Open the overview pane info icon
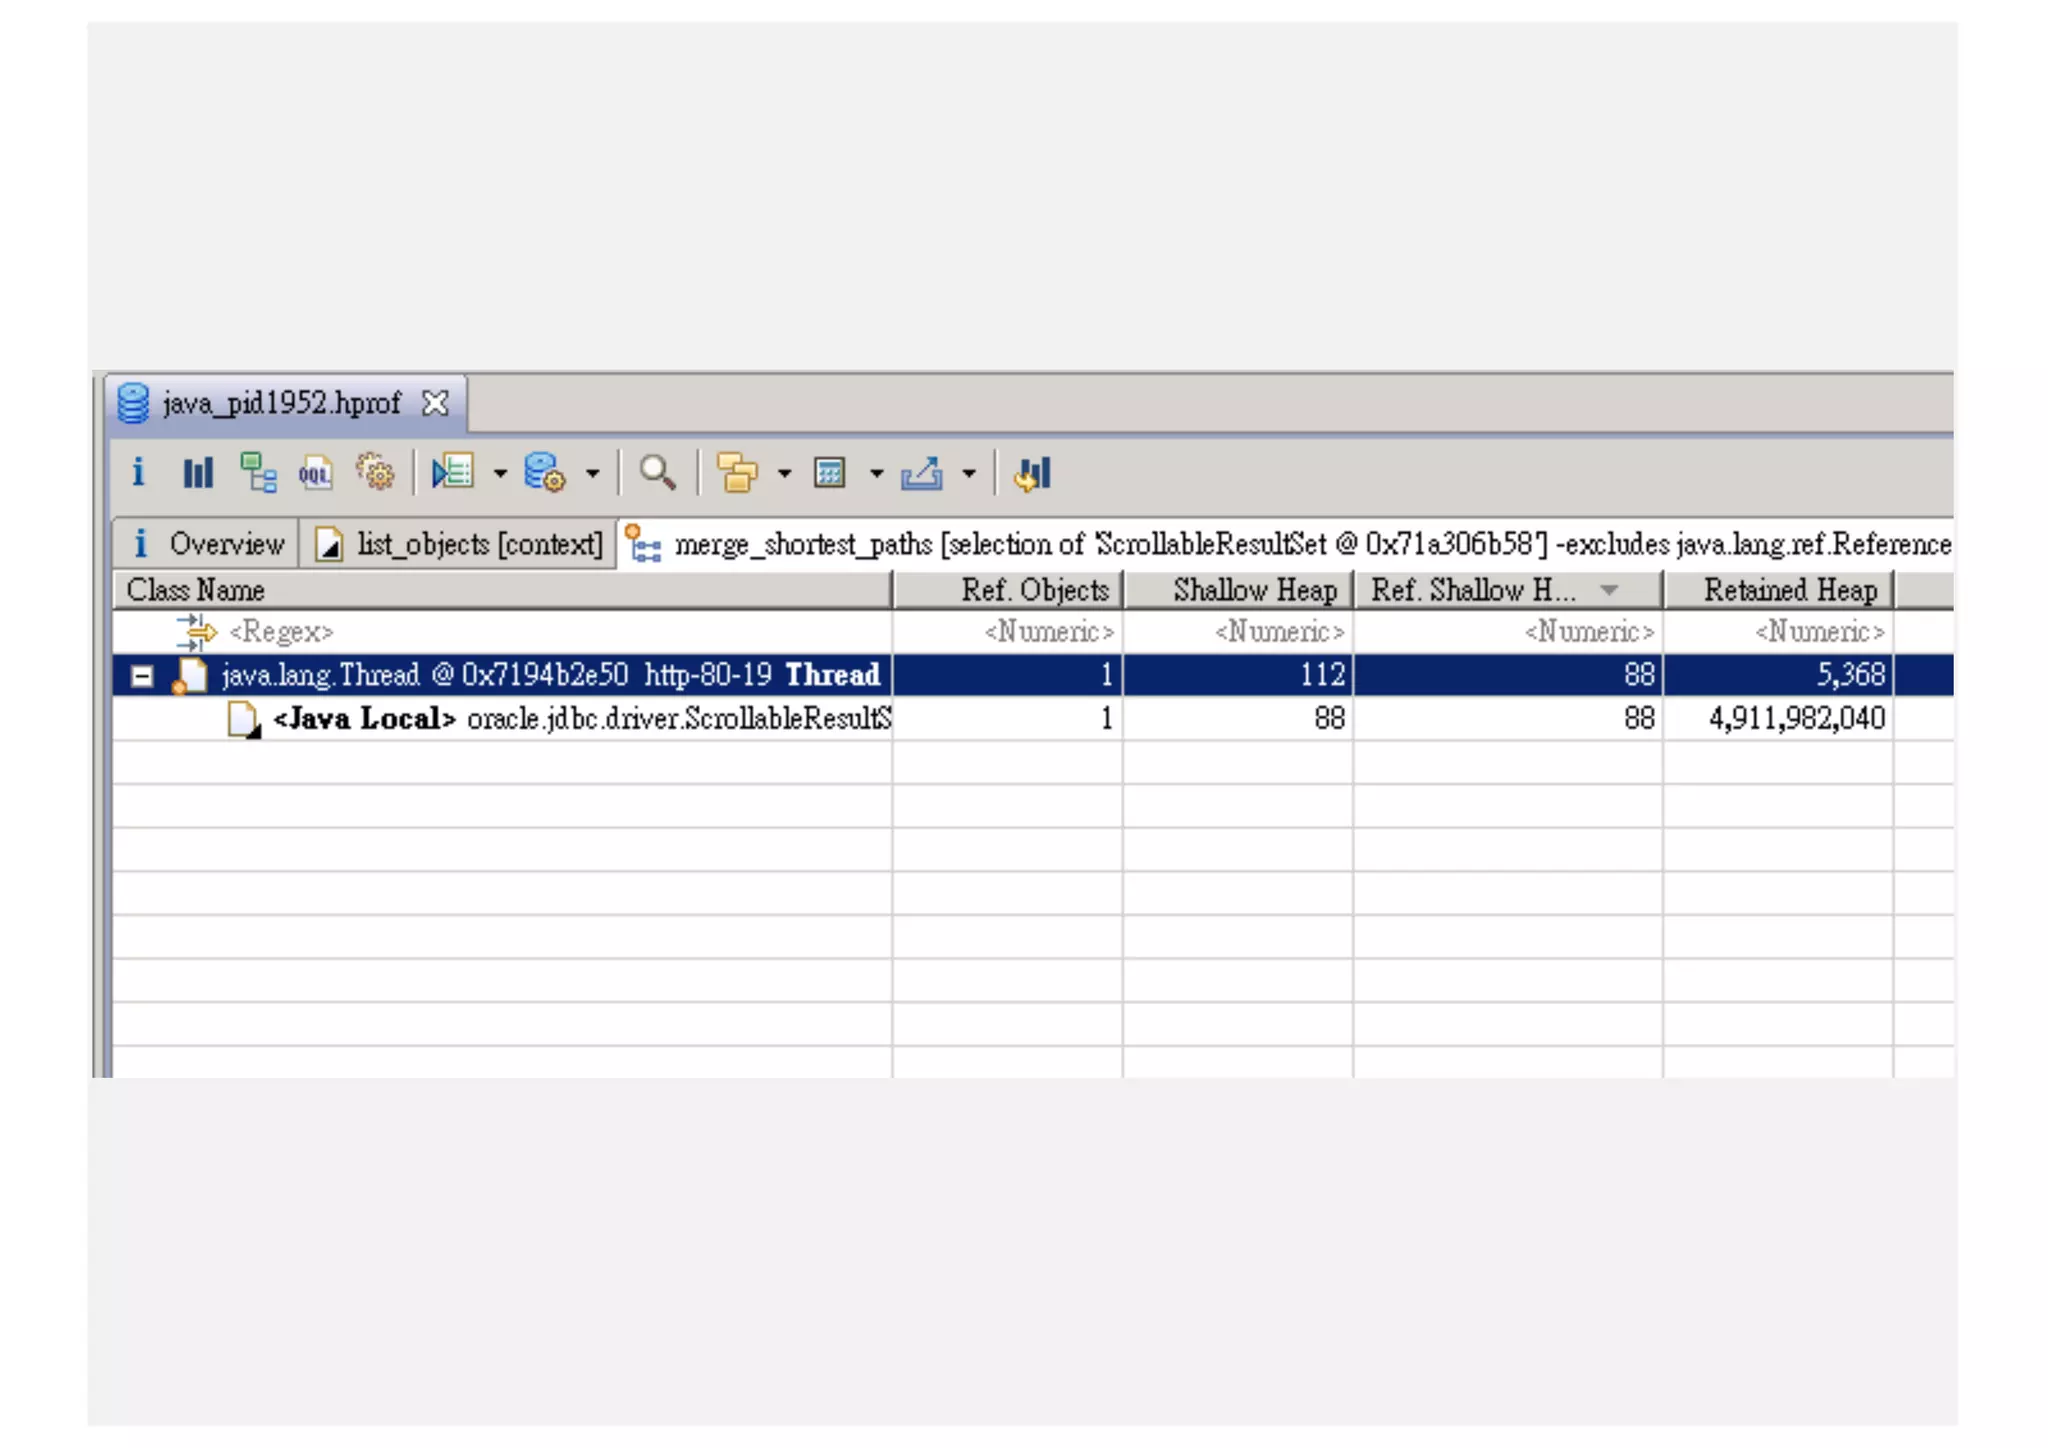Screen dimensions: 2048x1448 138,472
